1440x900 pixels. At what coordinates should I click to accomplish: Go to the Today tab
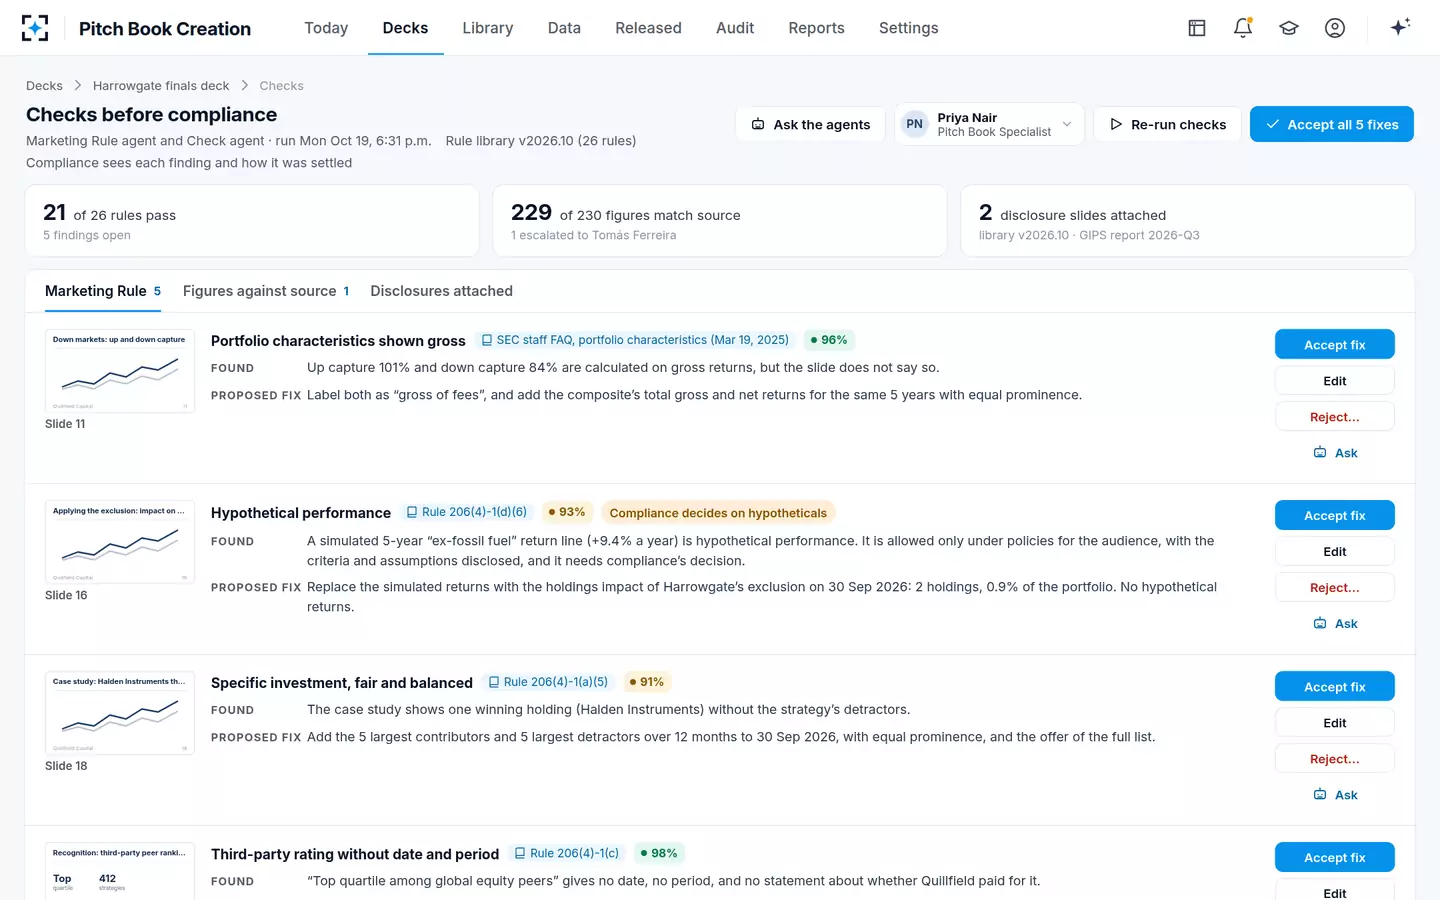tap(326, 28)
